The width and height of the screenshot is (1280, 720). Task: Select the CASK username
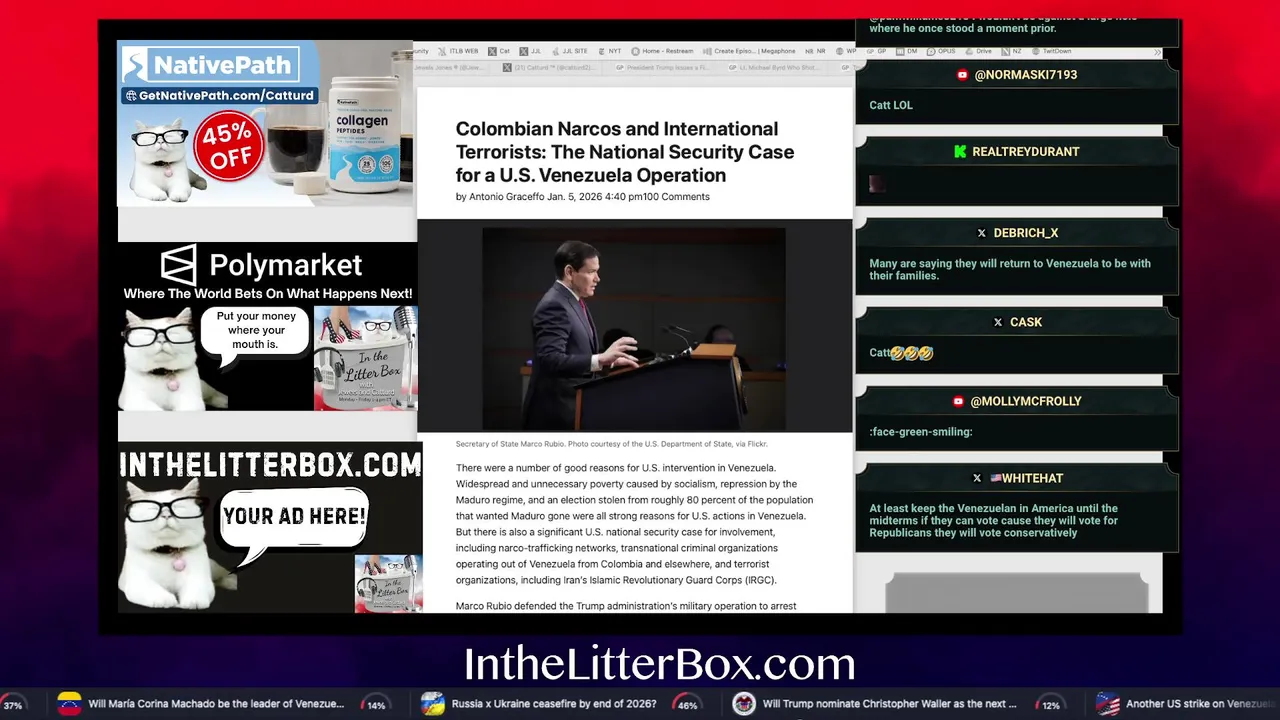[x=1026, y=322]
